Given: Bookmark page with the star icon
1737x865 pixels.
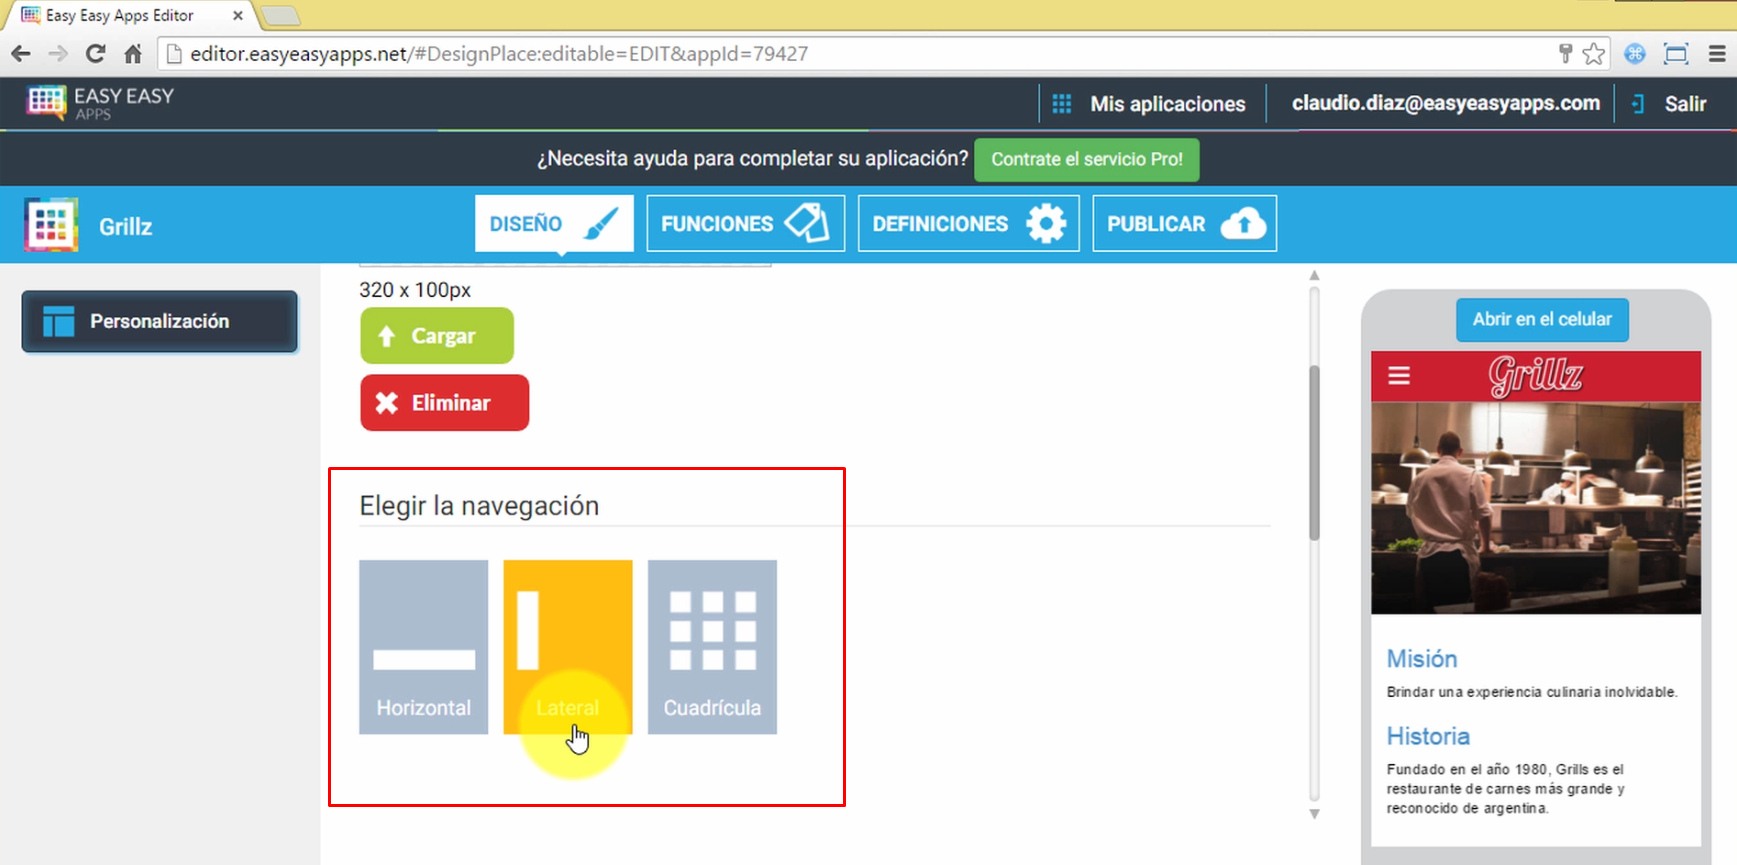Looking at the screenshot, I should tap(1594, 54).
